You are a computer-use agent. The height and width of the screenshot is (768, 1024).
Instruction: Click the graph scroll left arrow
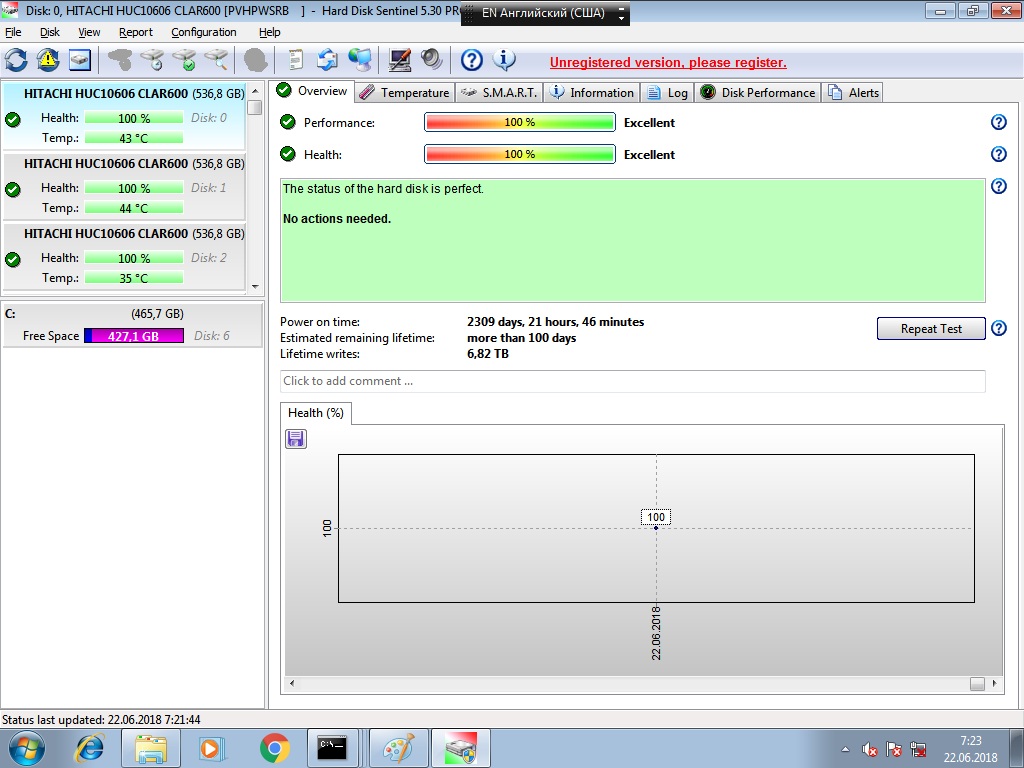click(292, 683)
